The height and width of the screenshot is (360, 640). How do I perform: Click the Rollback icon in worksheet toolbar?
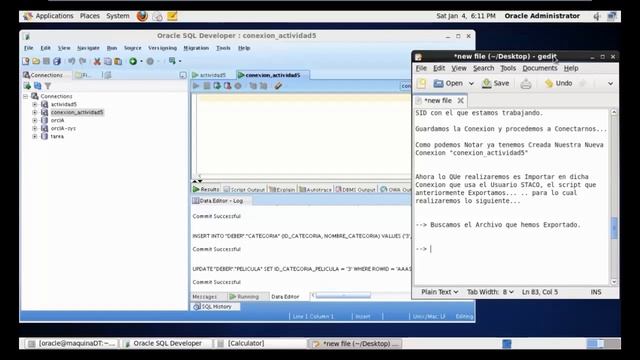coord(227,86)
